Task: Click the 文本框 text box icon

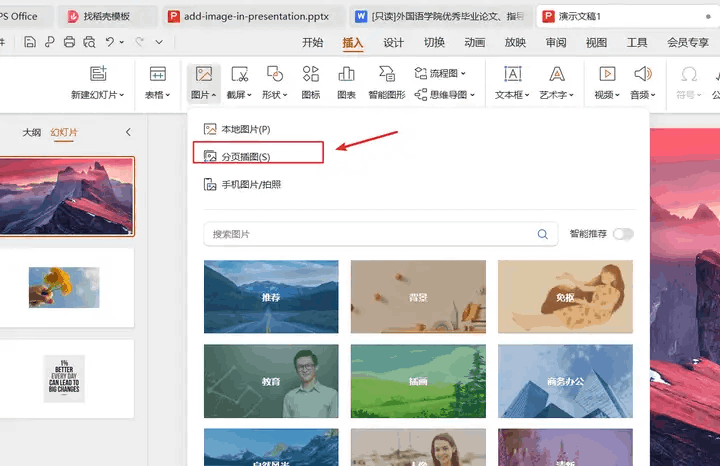Action: [x=512, y=75]
